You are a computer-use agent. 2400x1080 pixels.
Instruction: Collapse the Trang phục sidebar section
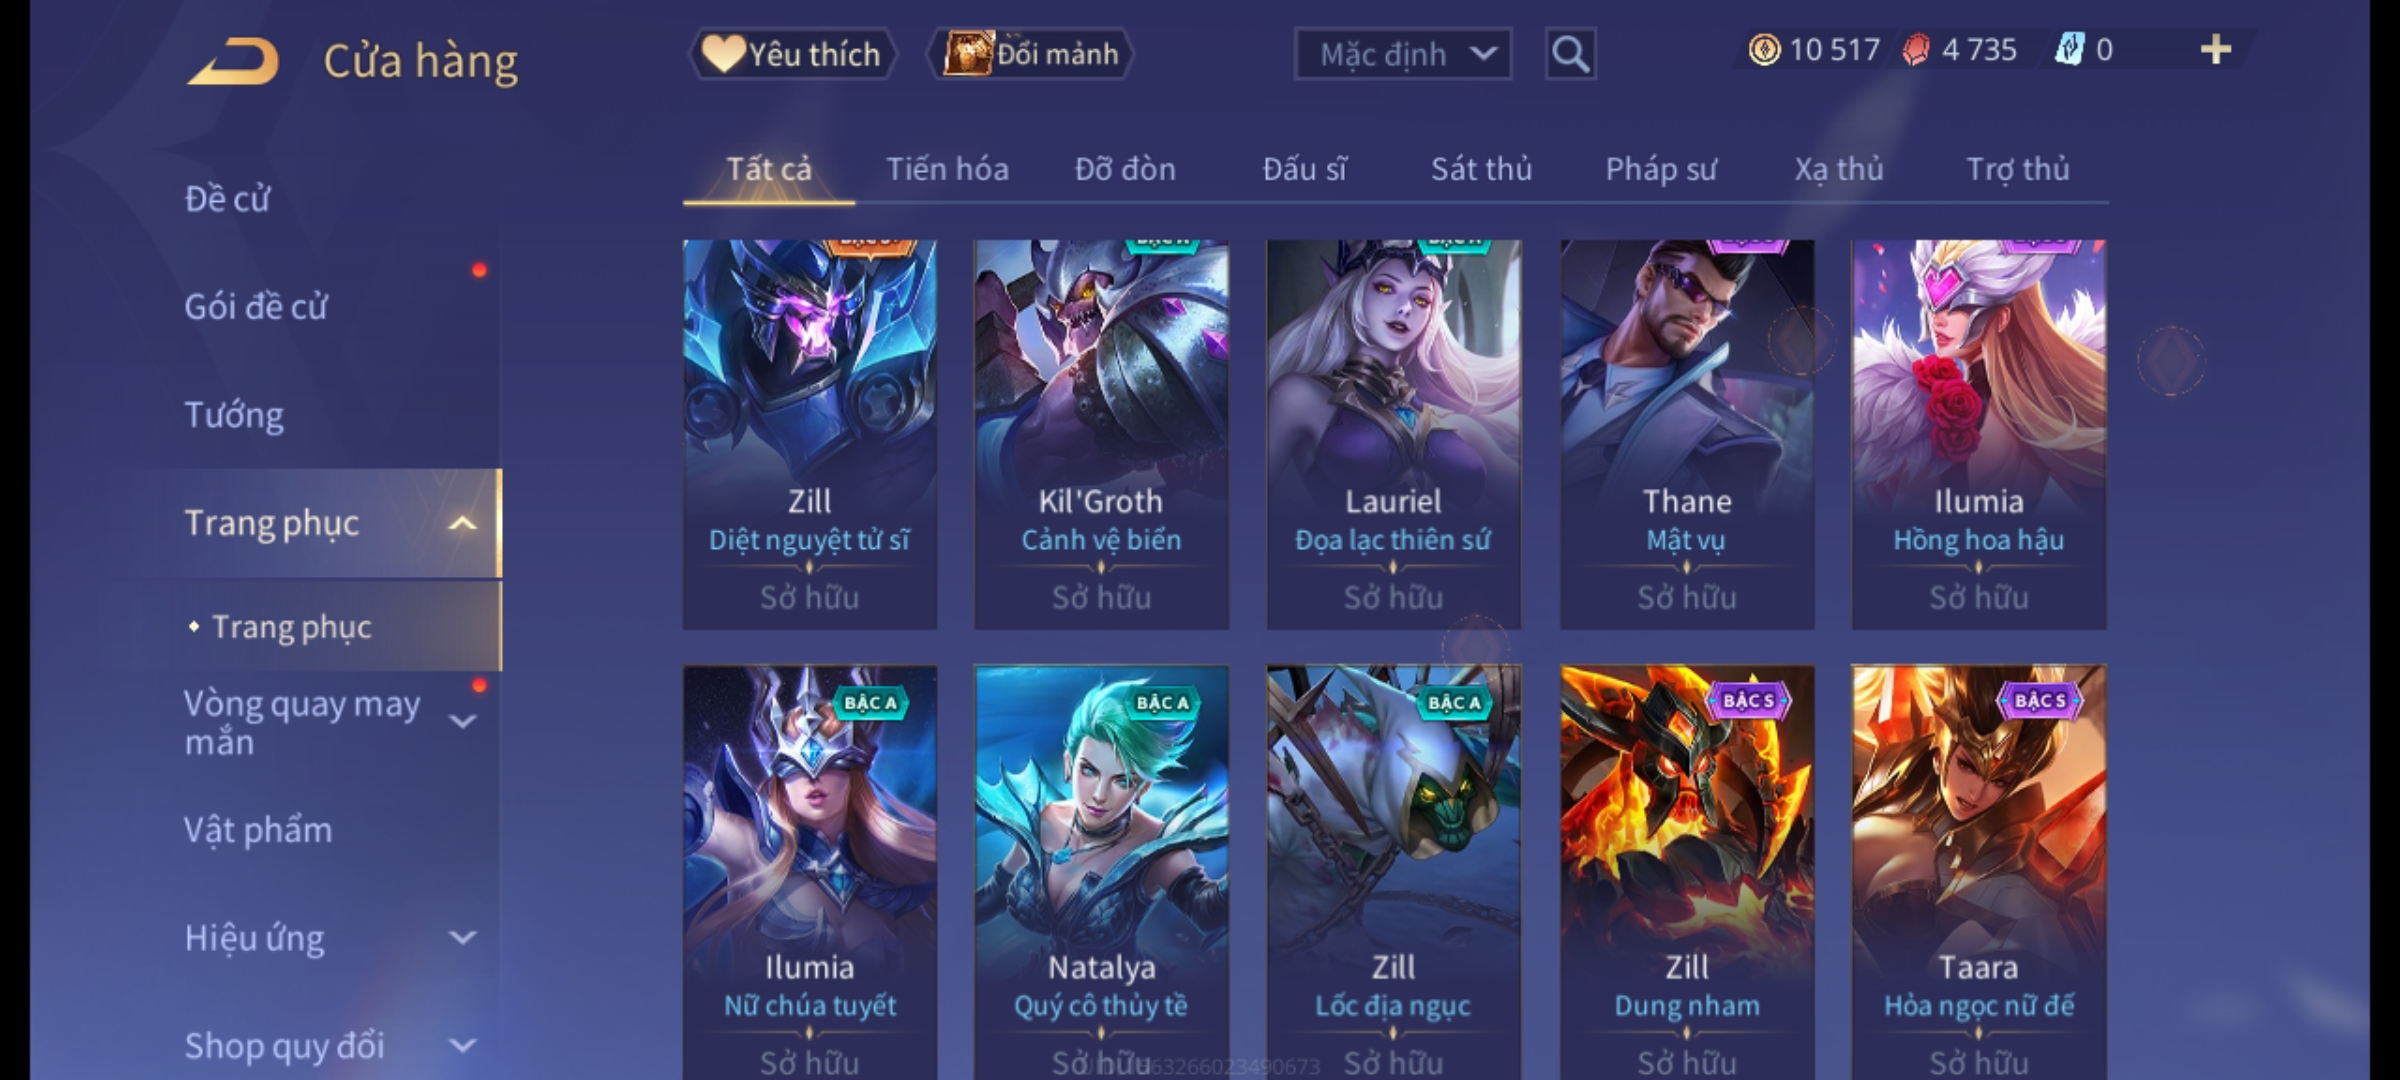pos(462,523)
